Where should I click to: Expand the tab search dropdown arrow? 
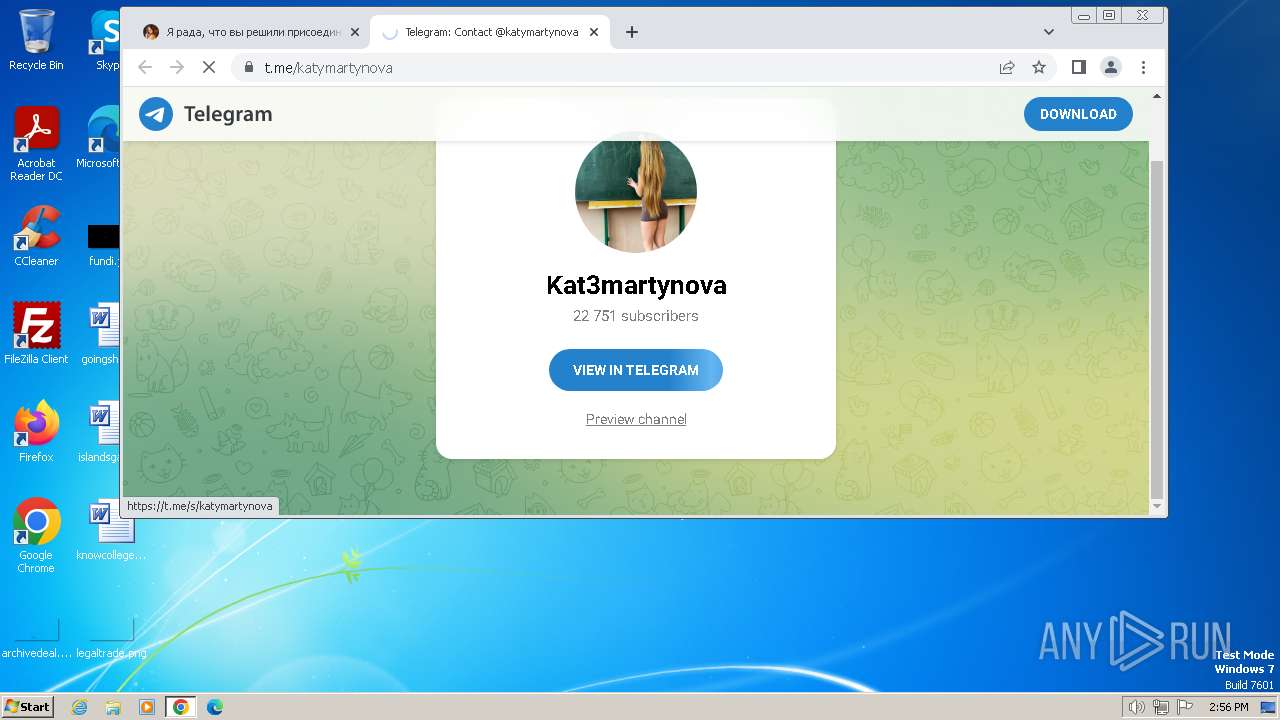tap(1049, 32)
